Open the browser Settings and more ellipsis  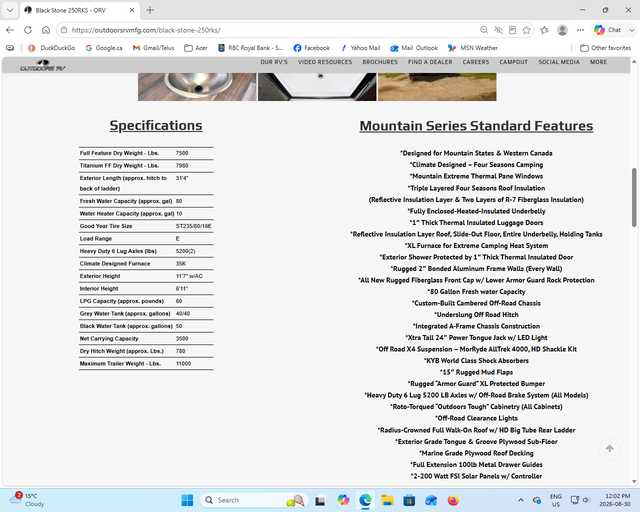click(x=580, y=30)
